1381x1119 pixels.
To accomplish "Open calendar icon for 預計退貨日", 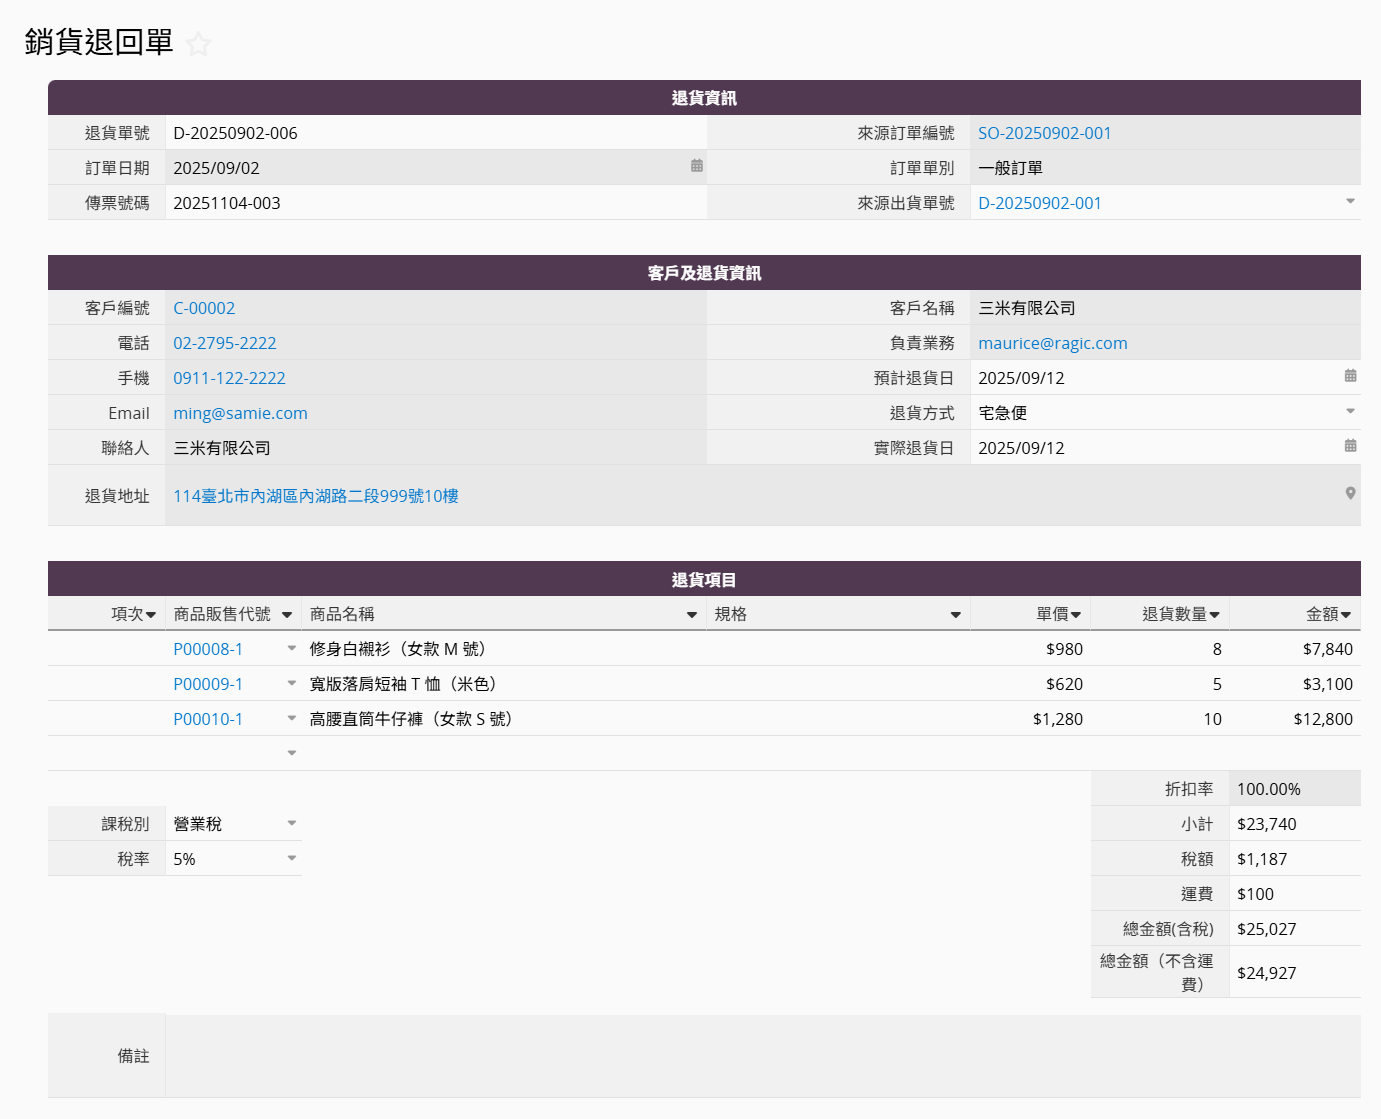I will [x=1350, y=376].
